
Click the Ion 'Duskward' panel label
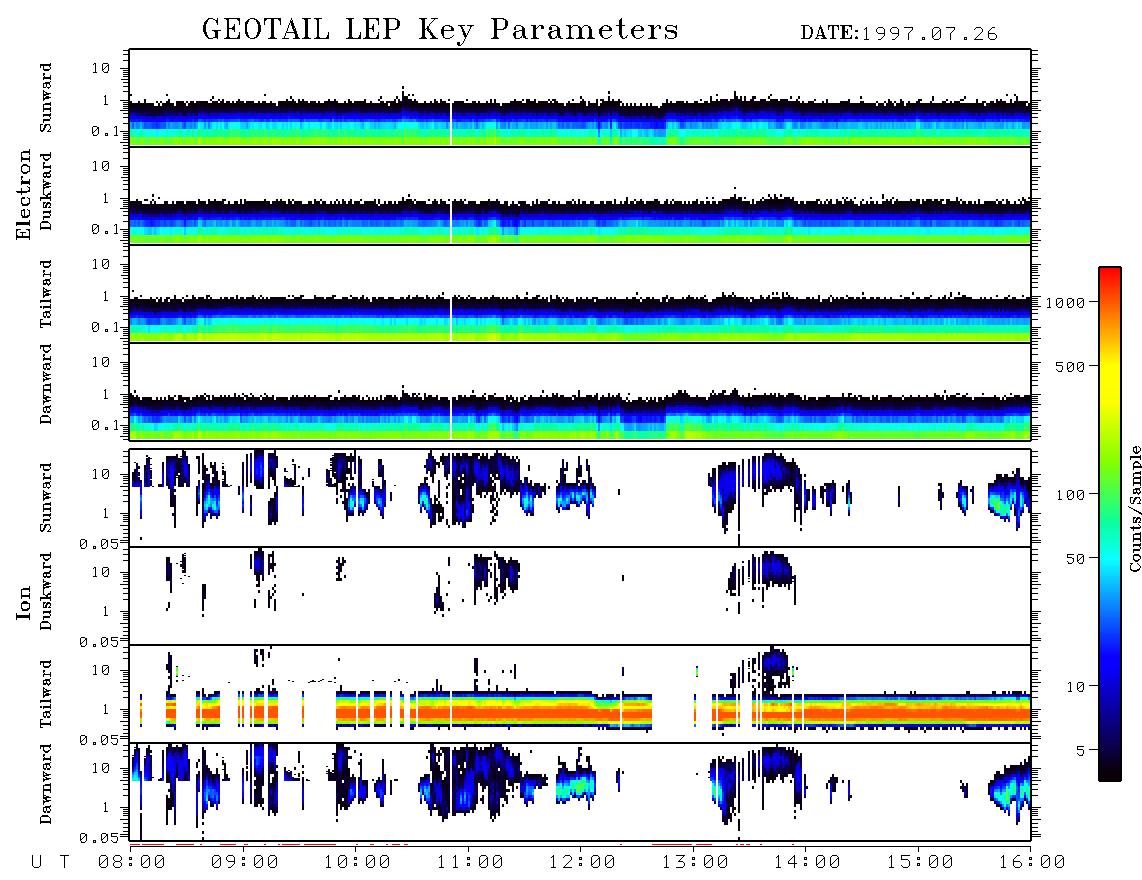46,591
